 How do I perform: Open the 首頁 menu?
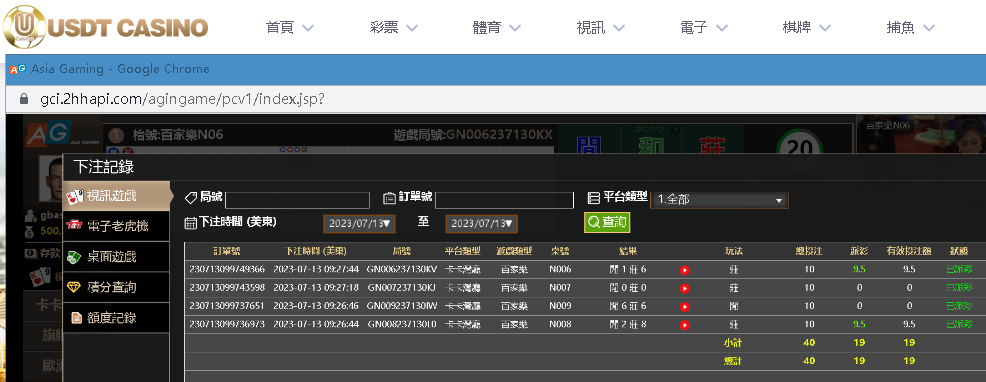click(x=290, y=28)
